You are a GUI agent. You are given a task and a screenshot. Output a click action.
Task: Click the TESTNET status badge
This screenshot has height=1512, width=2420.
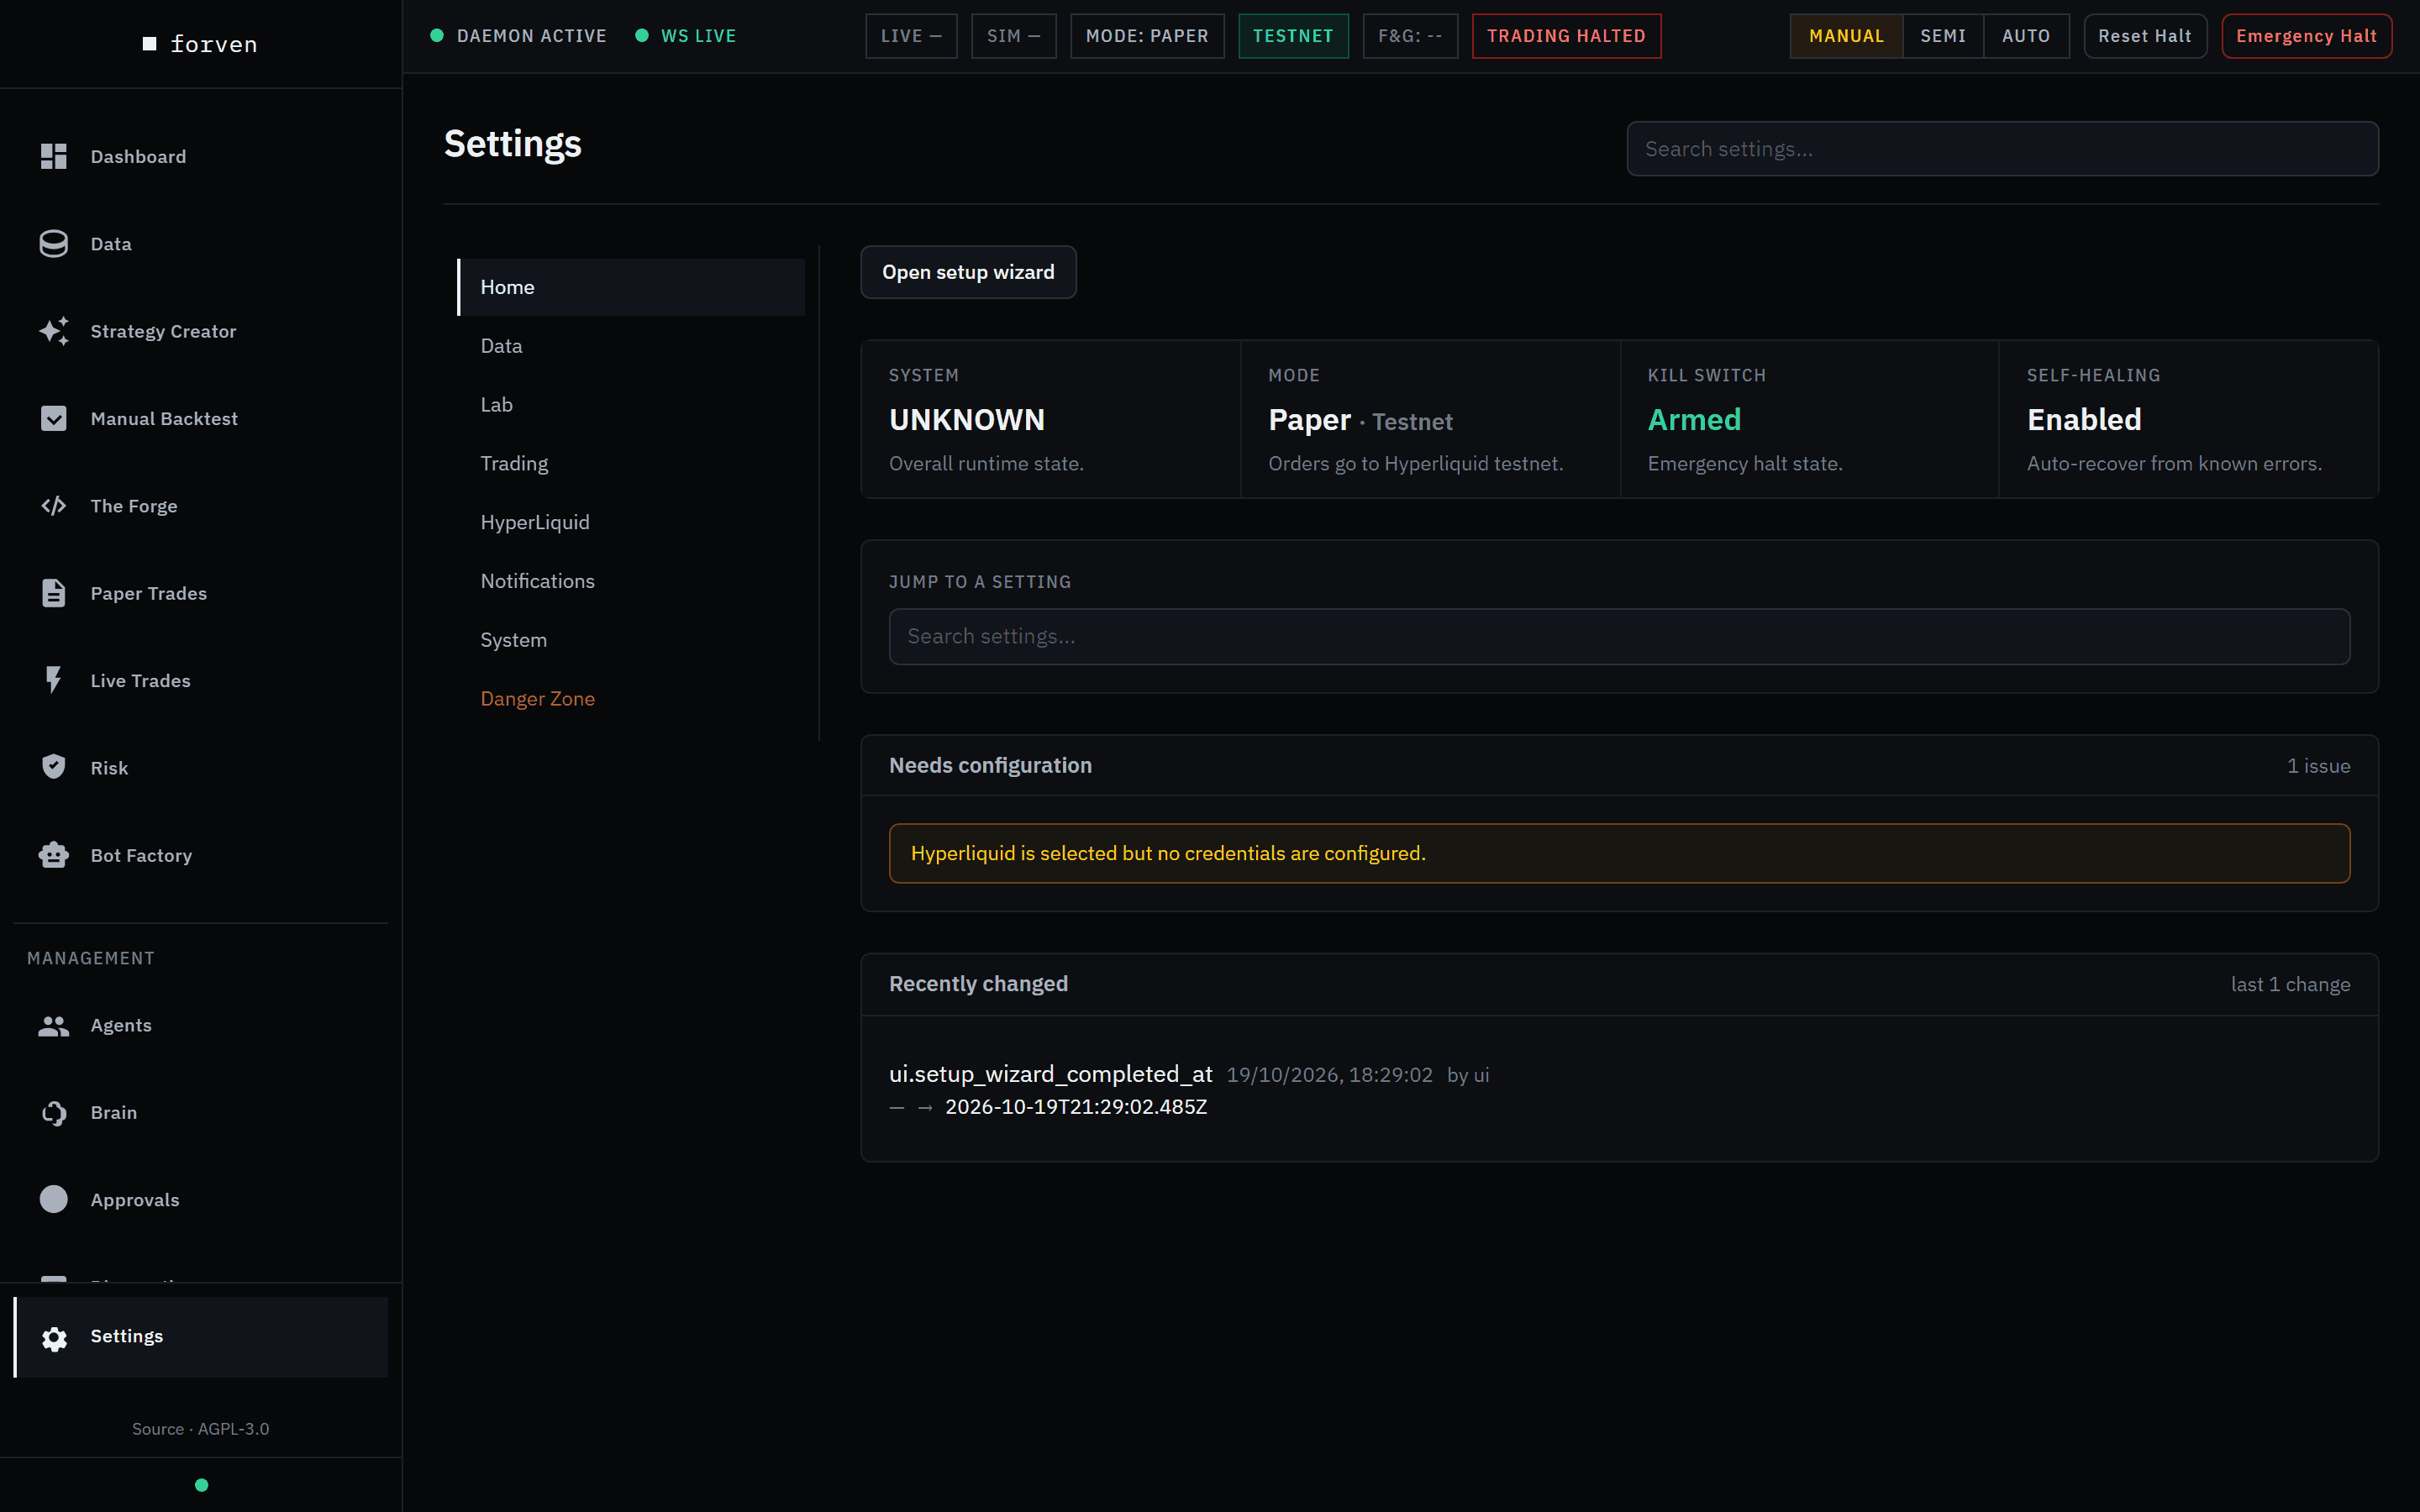coord(1293,36)
